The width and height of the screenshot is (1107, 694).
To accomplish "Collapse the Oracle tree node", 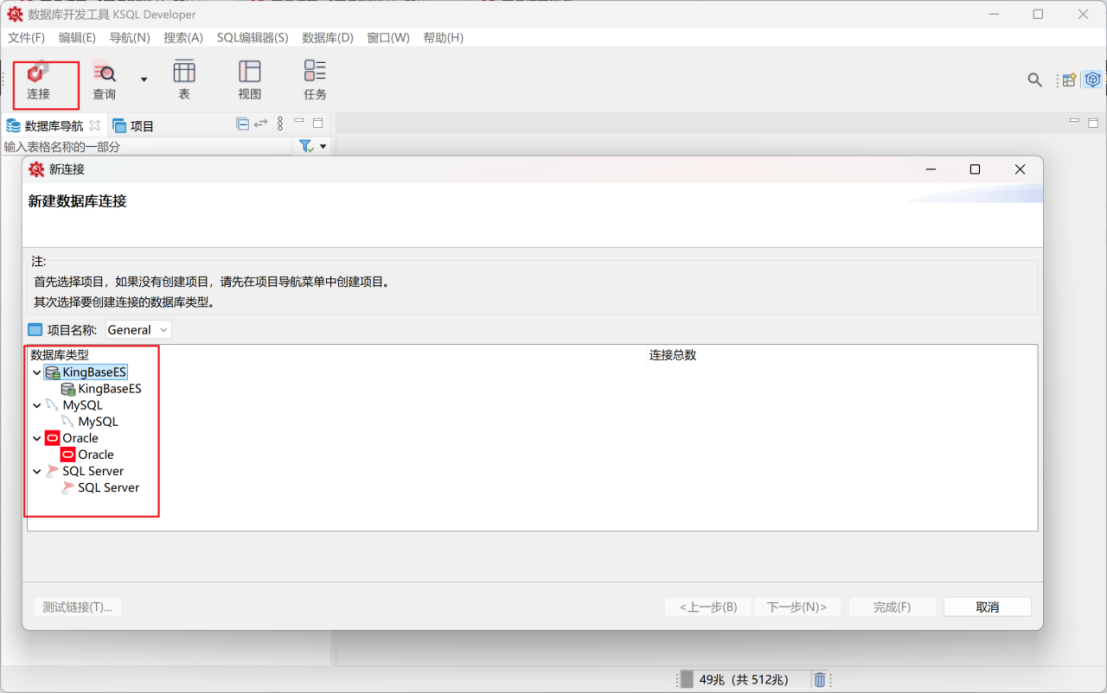I will click(x=37, y=438).
